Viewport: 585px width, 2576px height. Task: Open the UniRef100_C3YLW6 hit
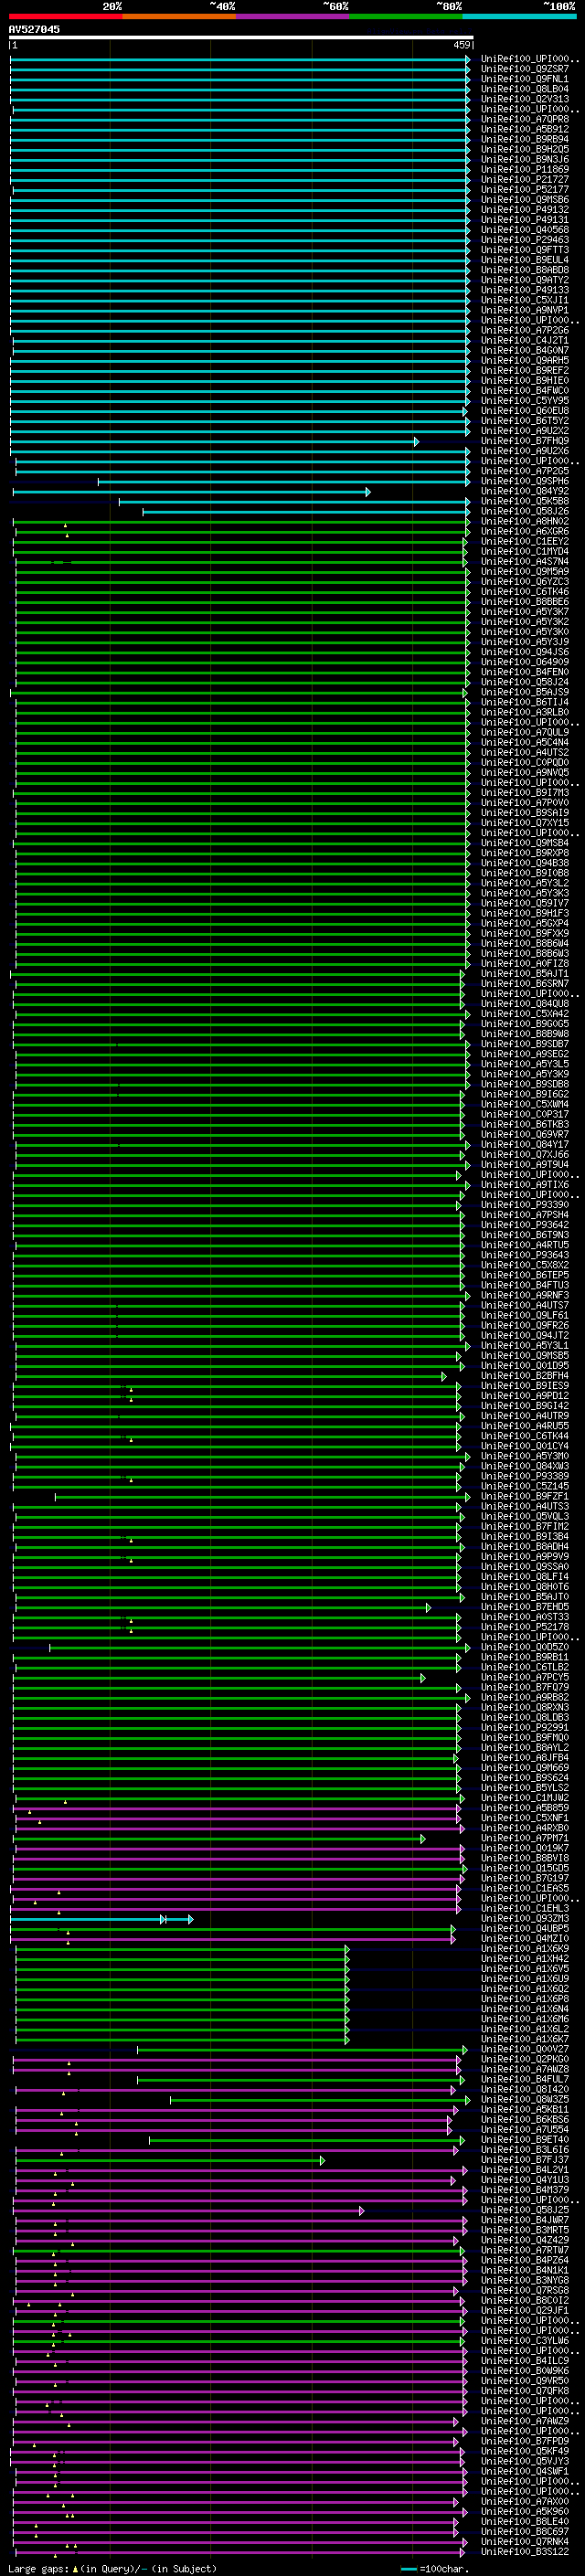[525, 2341]
